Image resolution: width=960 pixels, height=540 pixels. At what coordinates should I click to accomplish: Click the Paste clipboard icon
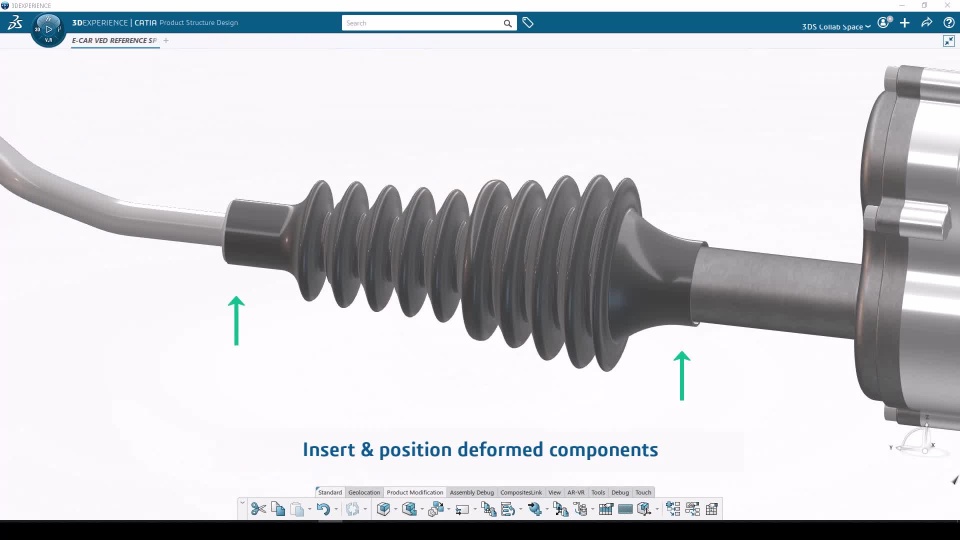297,509
